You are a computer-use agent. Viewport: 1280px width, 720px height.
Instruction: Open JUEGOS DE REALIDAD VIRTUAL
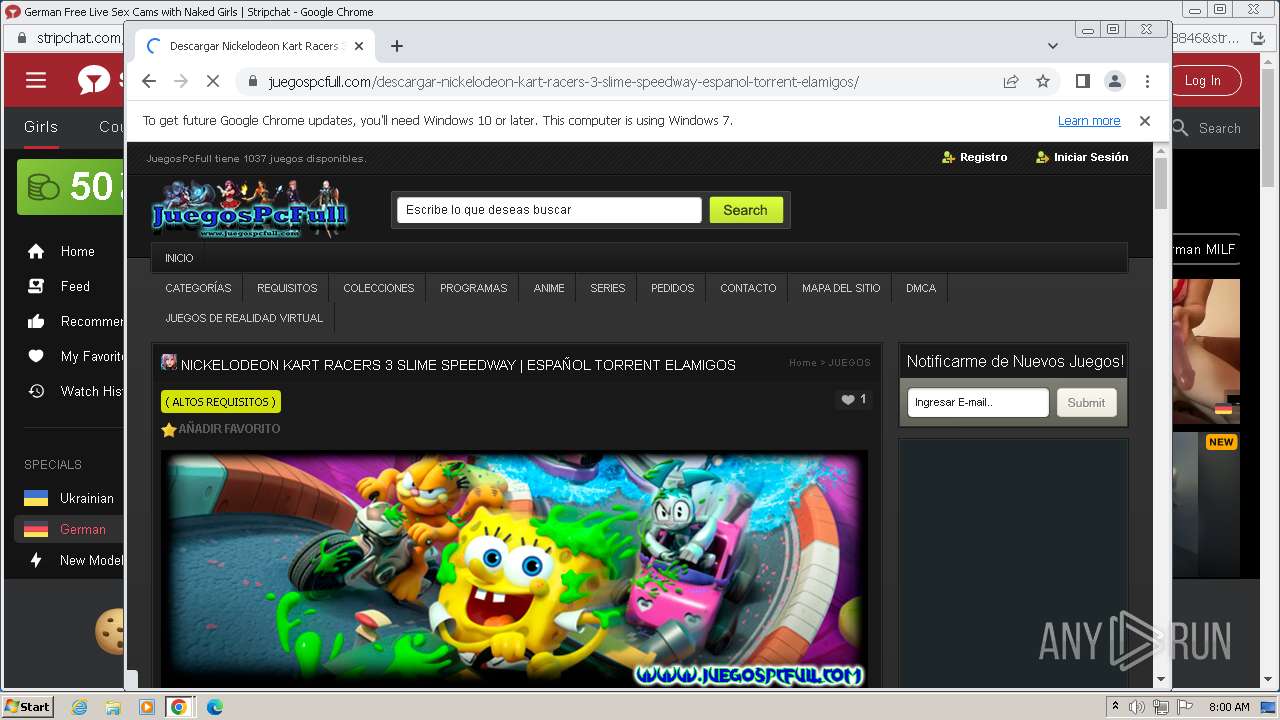(x=244, y=318)
